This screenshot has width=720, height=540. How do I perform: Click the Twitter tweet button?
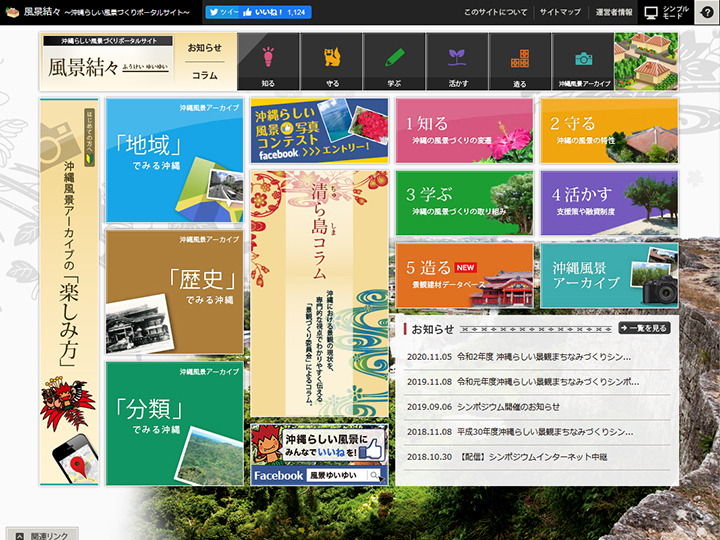[223, 12]
